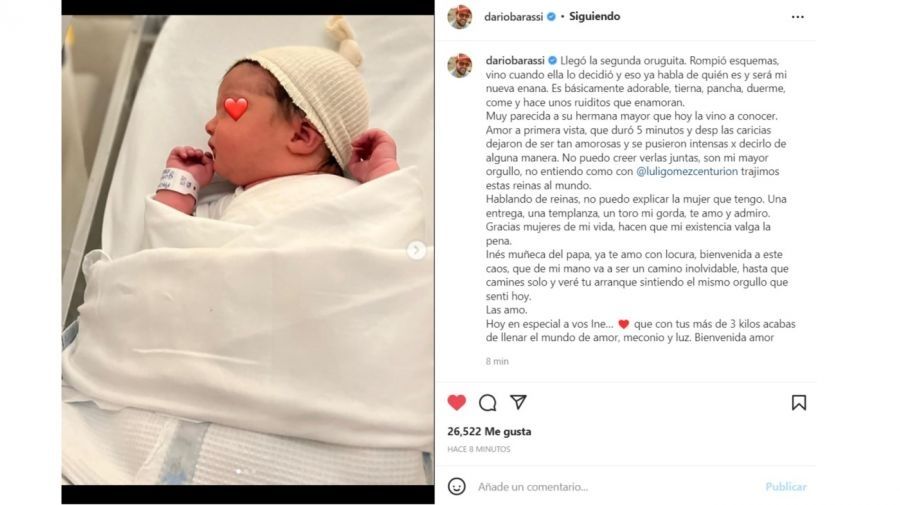Click the newborn baby photo

coord(248,250)
